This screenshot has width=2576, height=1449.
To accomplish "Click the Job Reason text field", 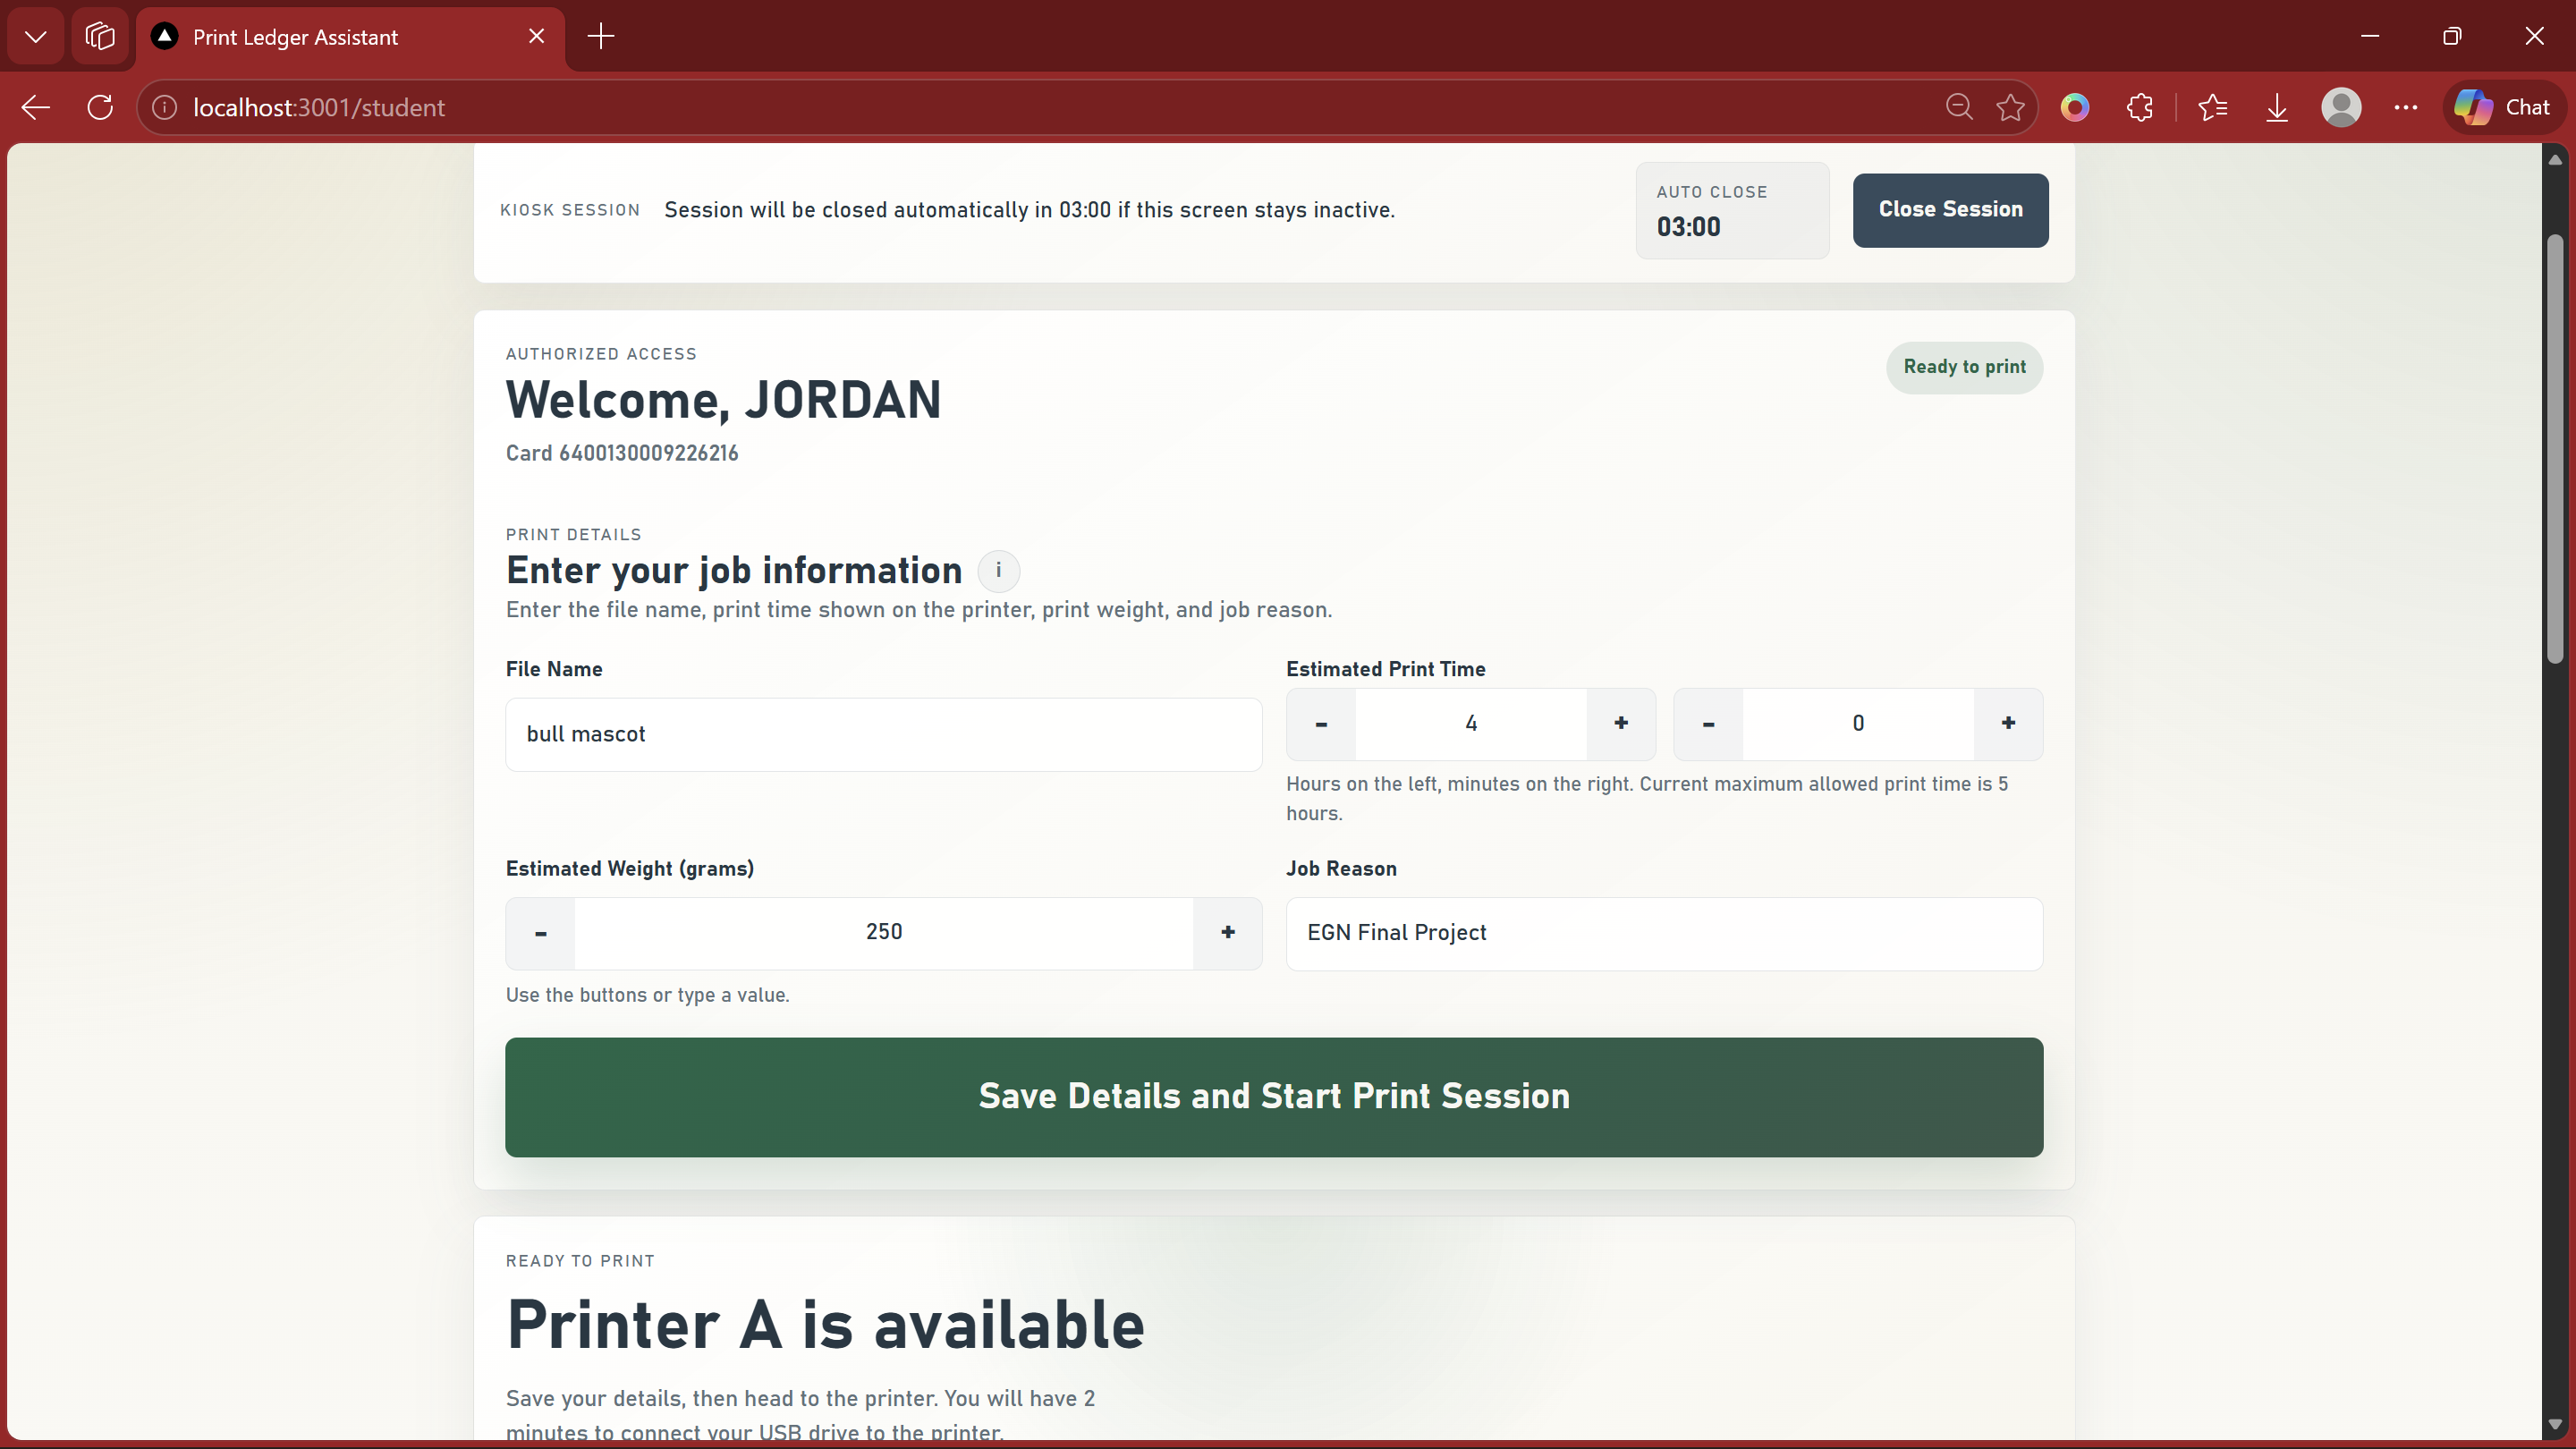I will pos(1663,933).
